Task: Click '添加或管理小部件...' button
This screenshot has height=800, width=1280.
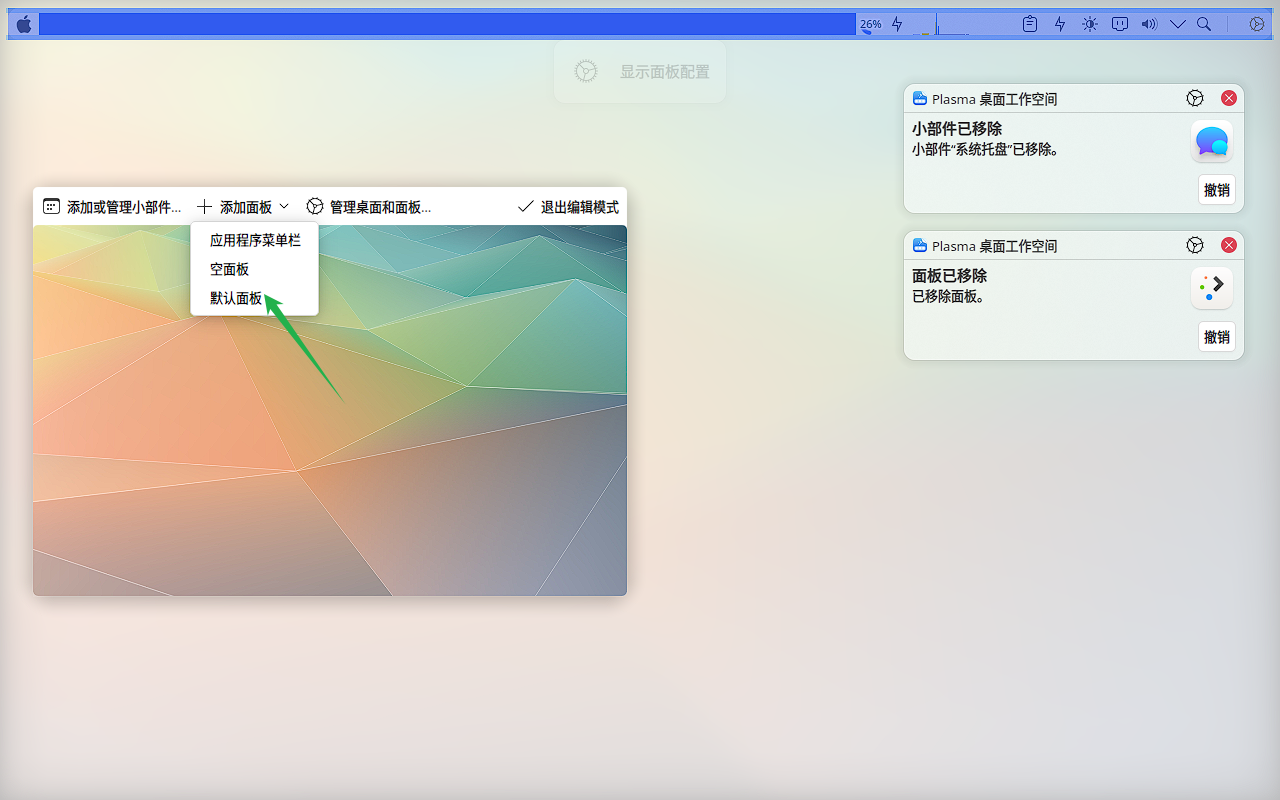Action: pos(112,207)
